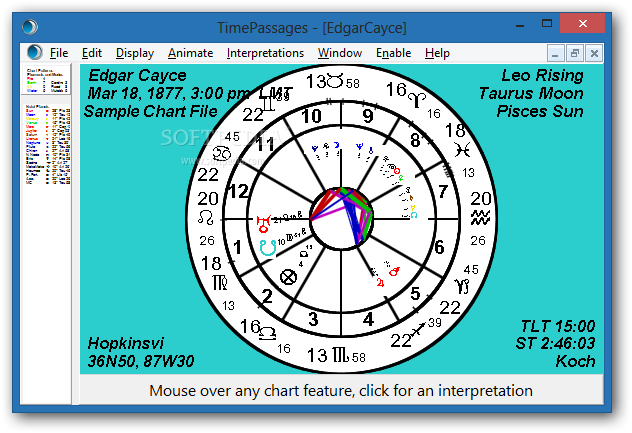
Task: Maximize the TimePassages main window
Action: point(547,23)
